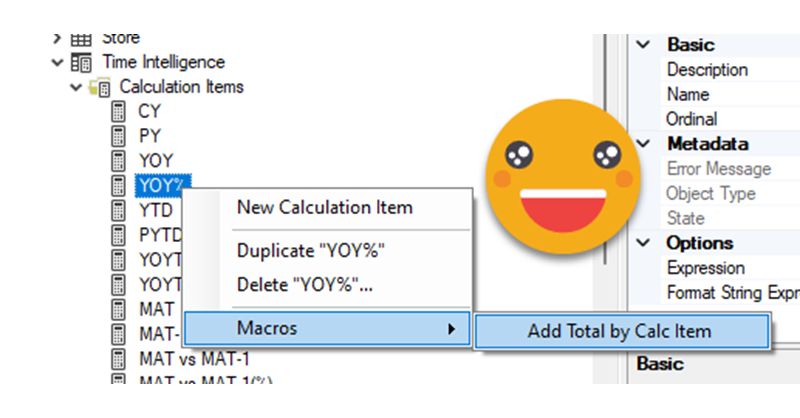Select the Ordinal property row
The width and height of the screenshot is (800, 418).
click(692, 119)
